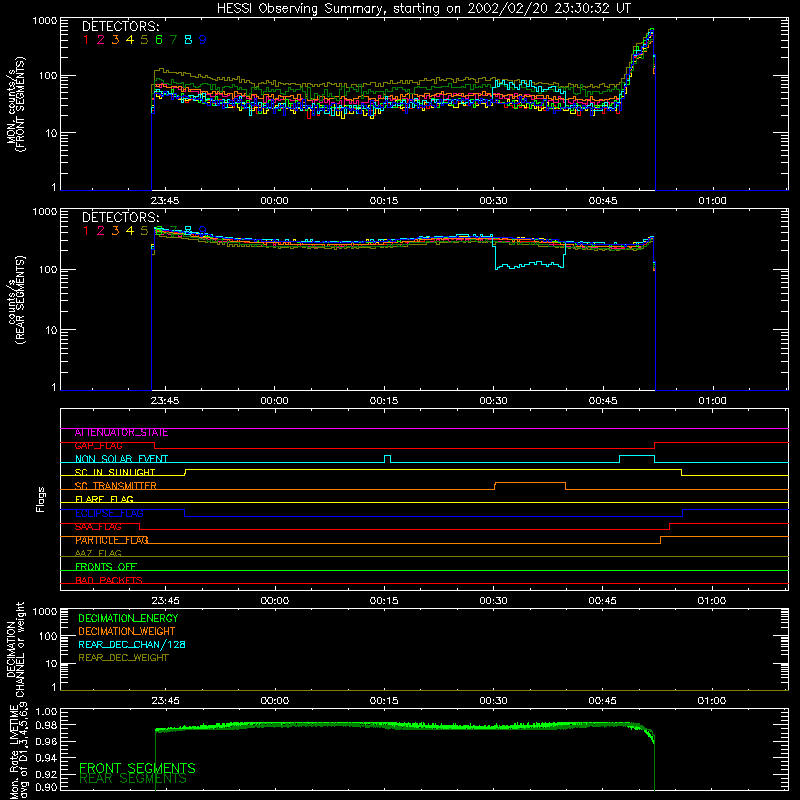Click orange detector number 3 in the rear segments legend
Screen dimensions: 800x800
coord(115,231)
